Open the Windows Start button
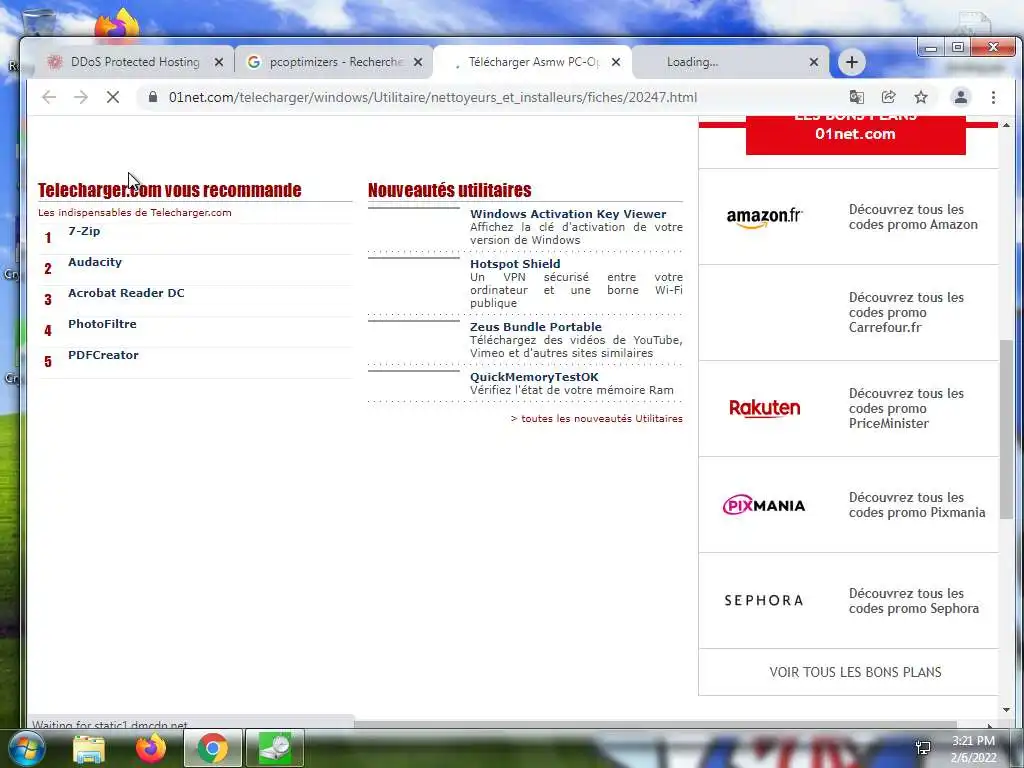The image size is (1024, 768). pos(26,748)
